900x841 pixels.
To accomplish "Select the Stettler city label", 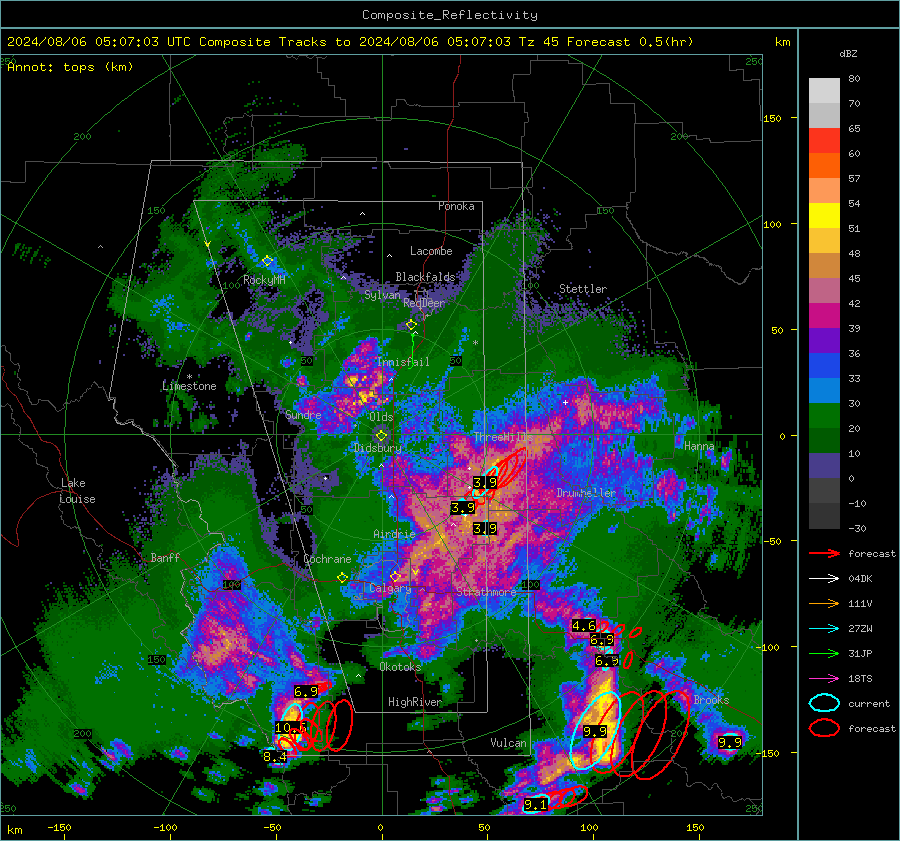I will coord(583,289).
